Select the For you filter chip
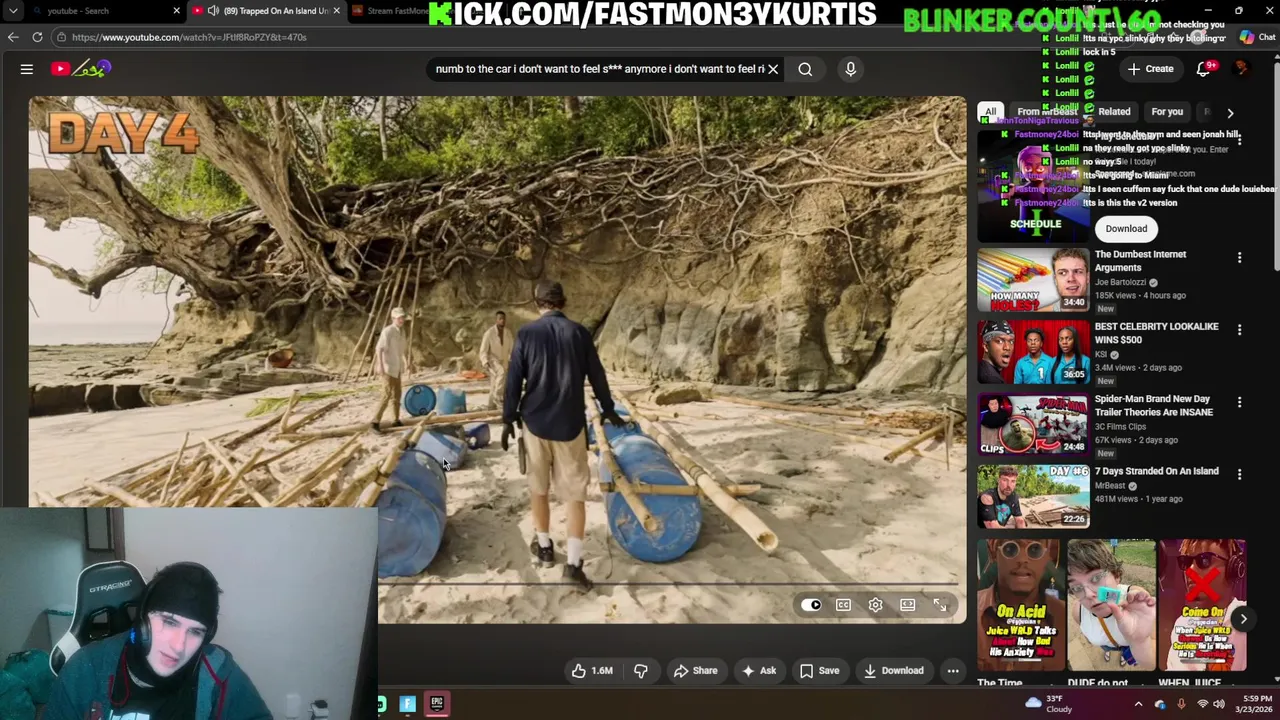Image resolution: width=1280 pixels, height=720 pixels. [x=1167, y=112]
